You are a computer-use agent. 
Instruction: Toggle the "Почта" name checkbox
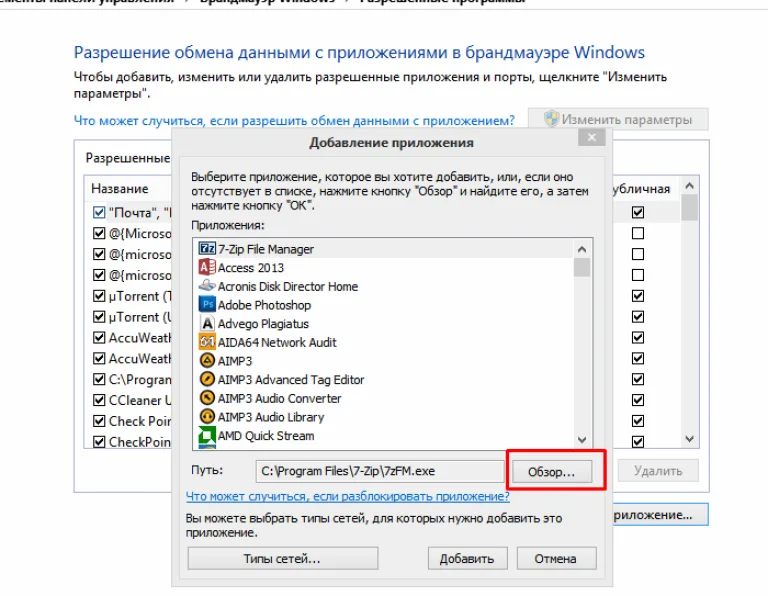tap(99, 212)
